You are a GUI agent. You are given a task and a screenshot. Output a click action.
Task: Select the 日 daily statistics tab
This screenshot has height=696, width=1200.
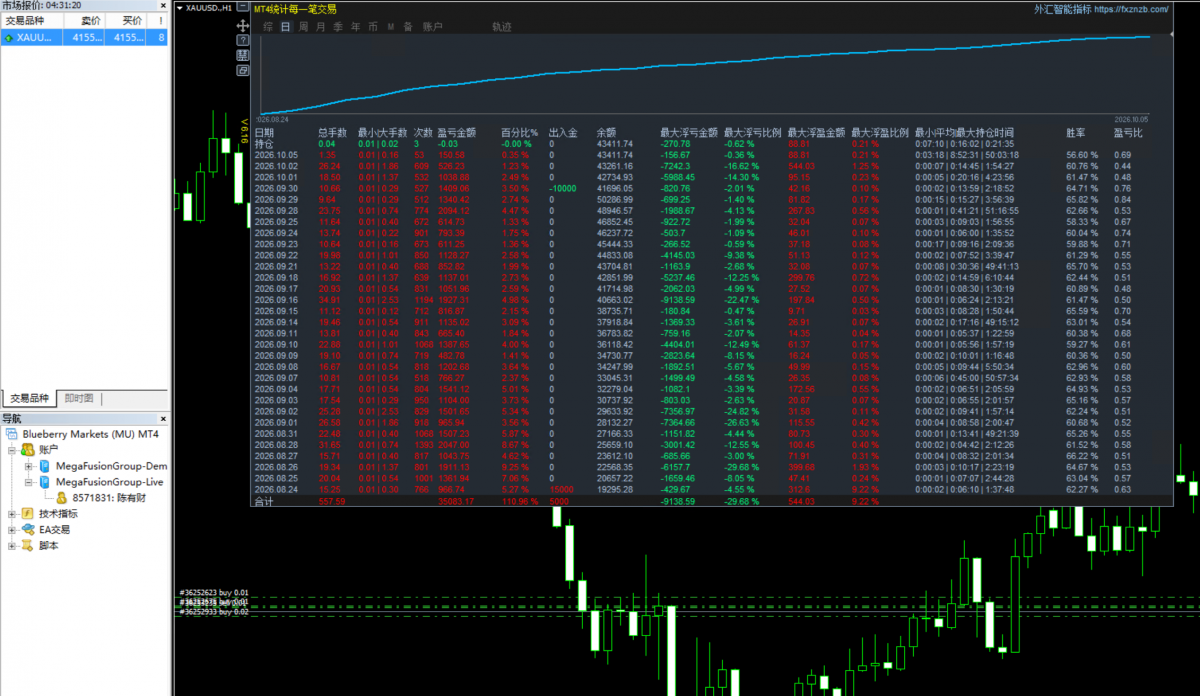coord(285,26)
